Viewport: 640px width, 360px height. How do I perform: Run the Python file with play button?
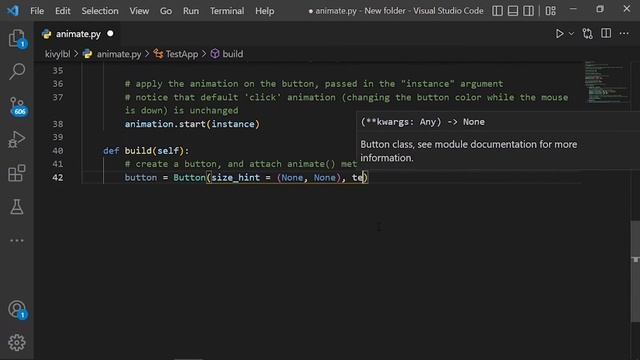(x=559, y=34)
